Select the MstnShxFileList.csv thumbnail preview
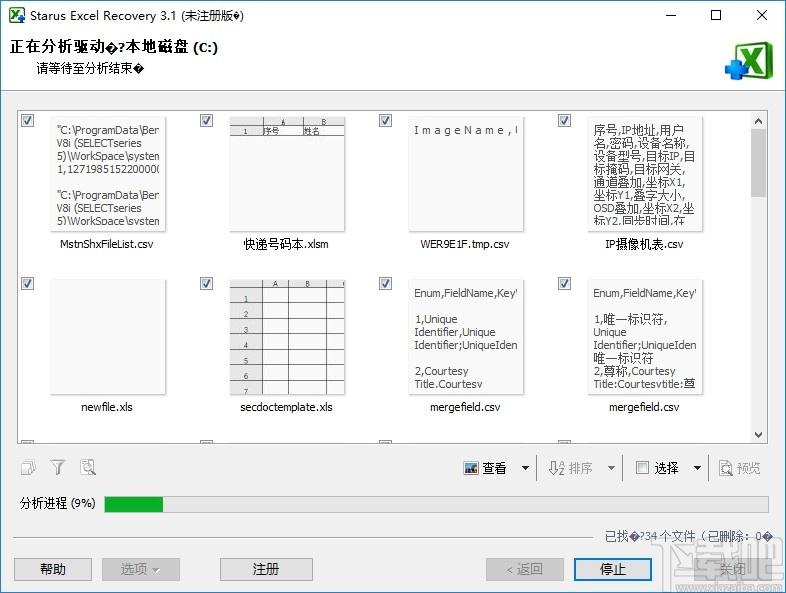The width and height of the screenshot is (786, 593). pos(108,174)
